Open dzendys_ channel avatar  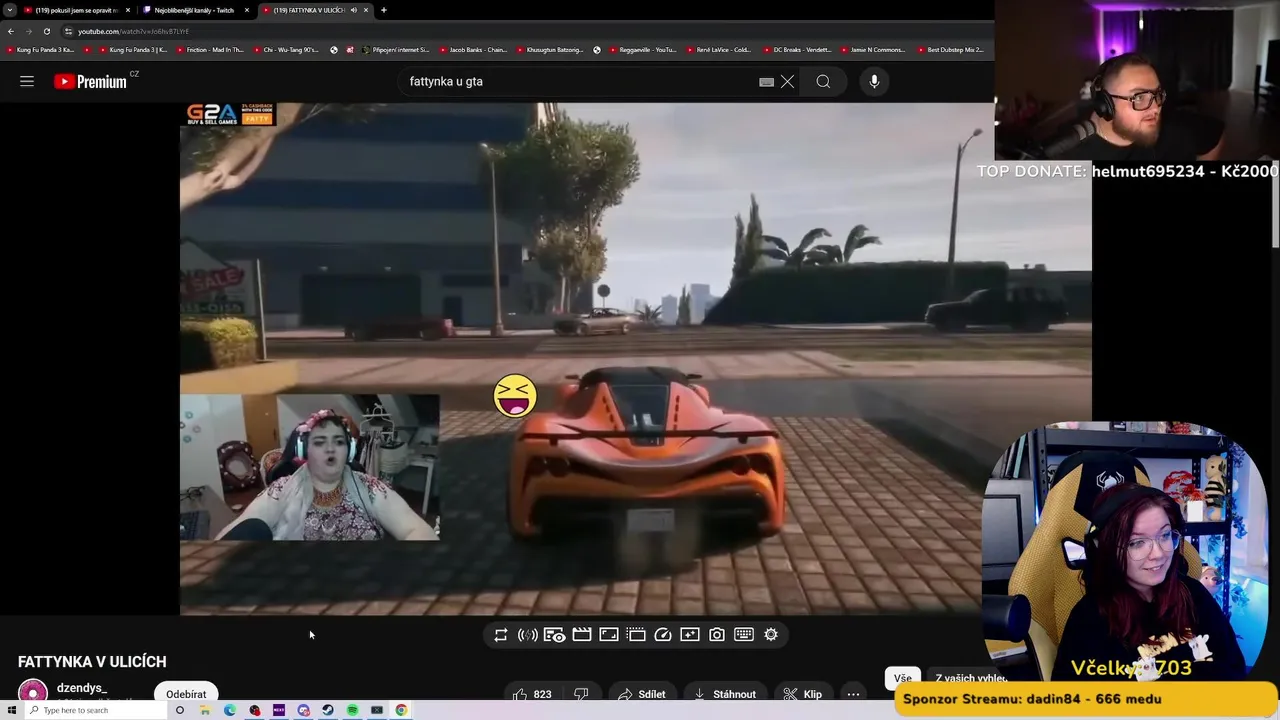point(33,692)
